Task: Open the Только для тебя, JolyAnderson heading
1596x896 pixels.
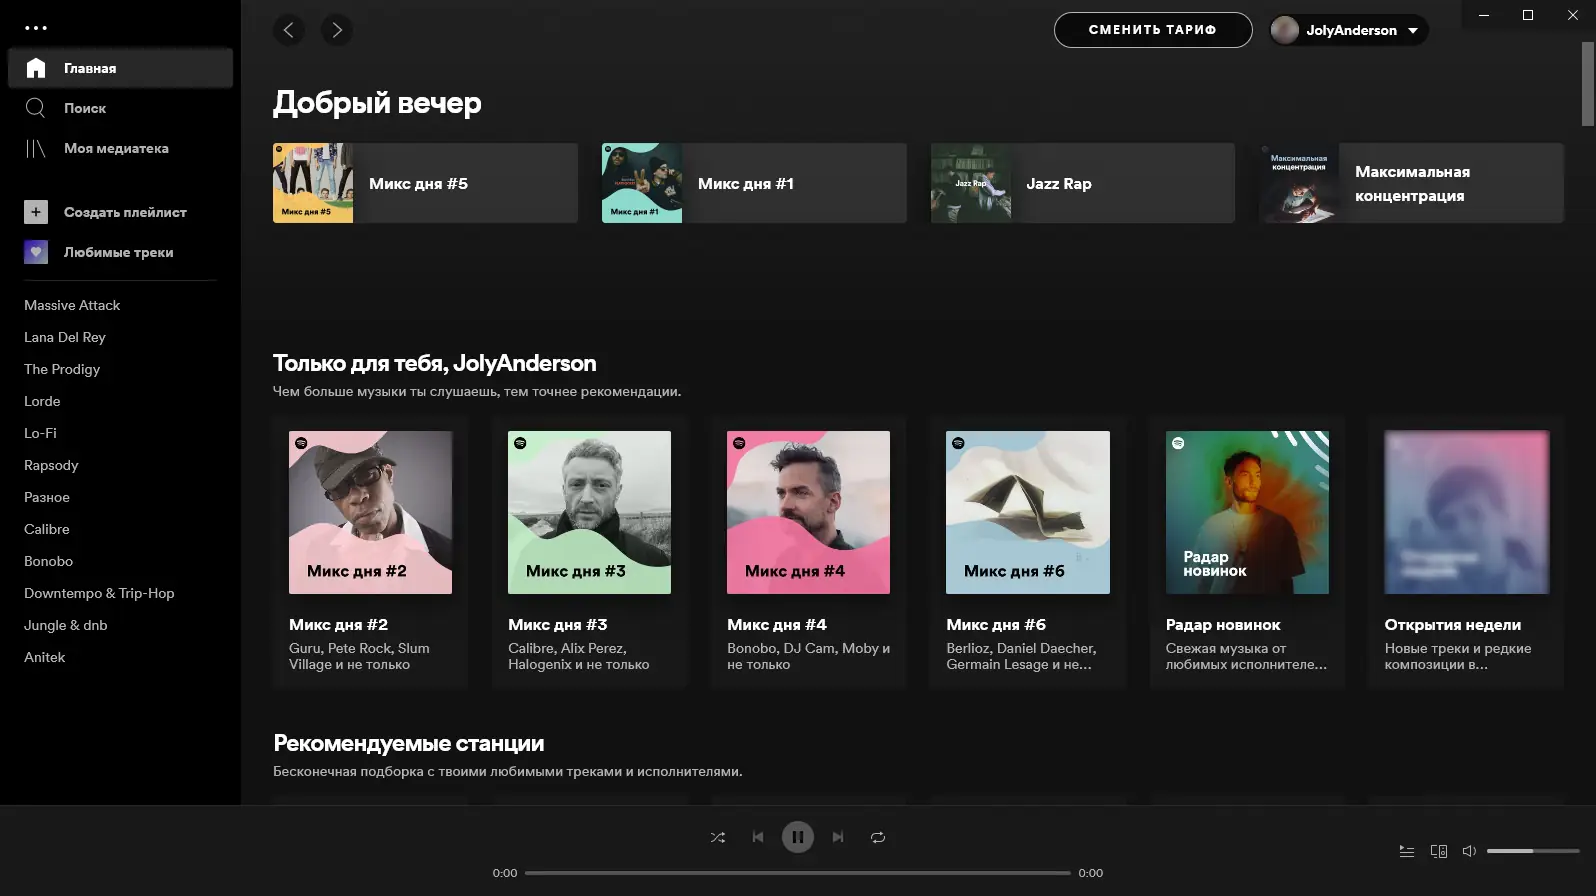Action: pyautogui.click(x=434, y=363)
